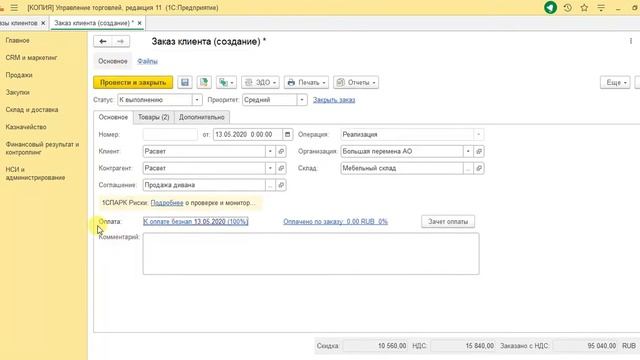Viewport: 640px width, 360px height.
Task: Go forward with the right arrow button
Action: point(120,41)
